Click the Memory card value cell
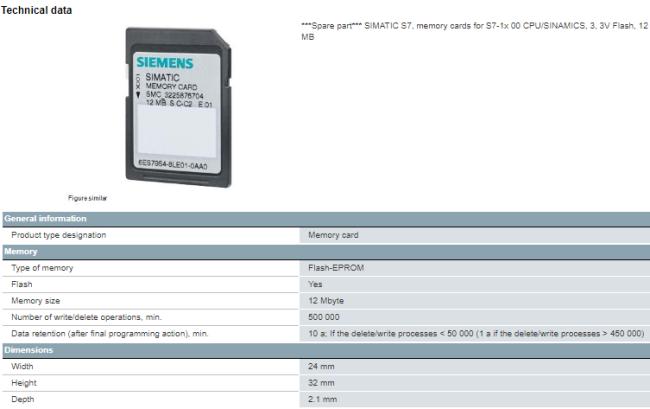The image size is (650, 409). 333,235
